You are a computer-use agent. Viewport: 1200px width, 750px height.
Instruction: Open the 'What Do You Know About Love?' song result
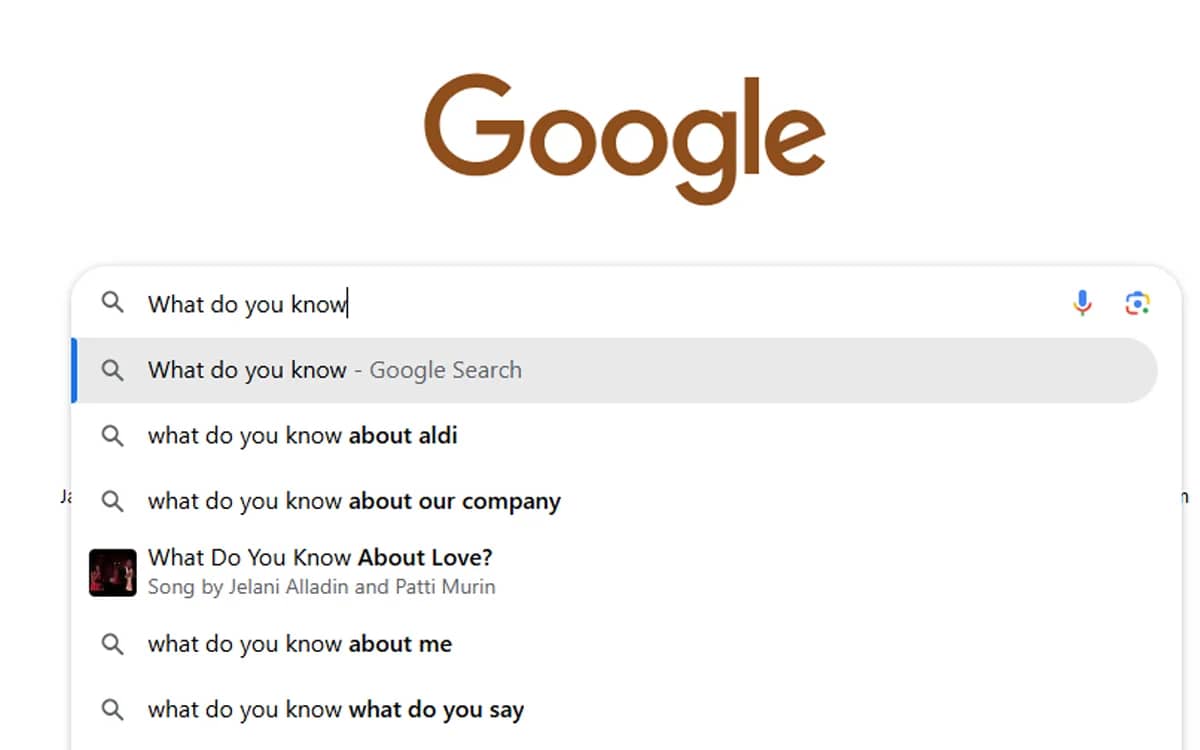coord(319,557)
